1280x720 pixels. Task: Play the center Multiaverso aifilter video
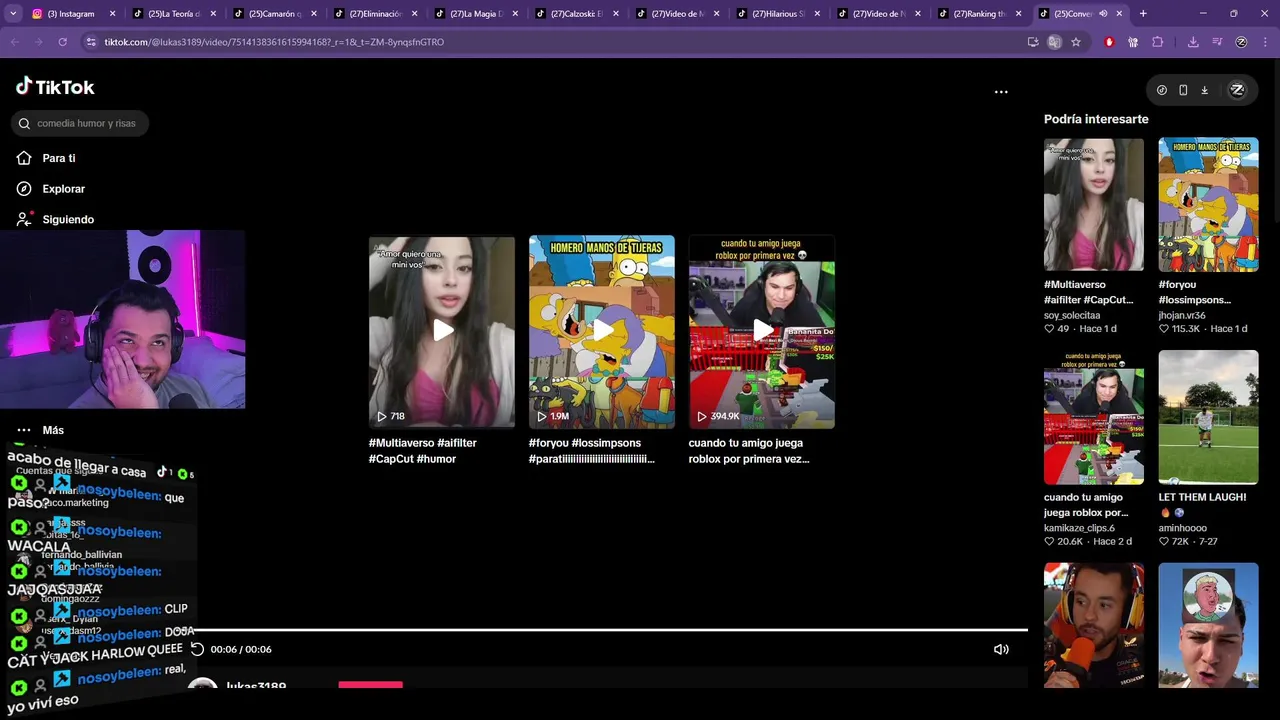(442, 332)
